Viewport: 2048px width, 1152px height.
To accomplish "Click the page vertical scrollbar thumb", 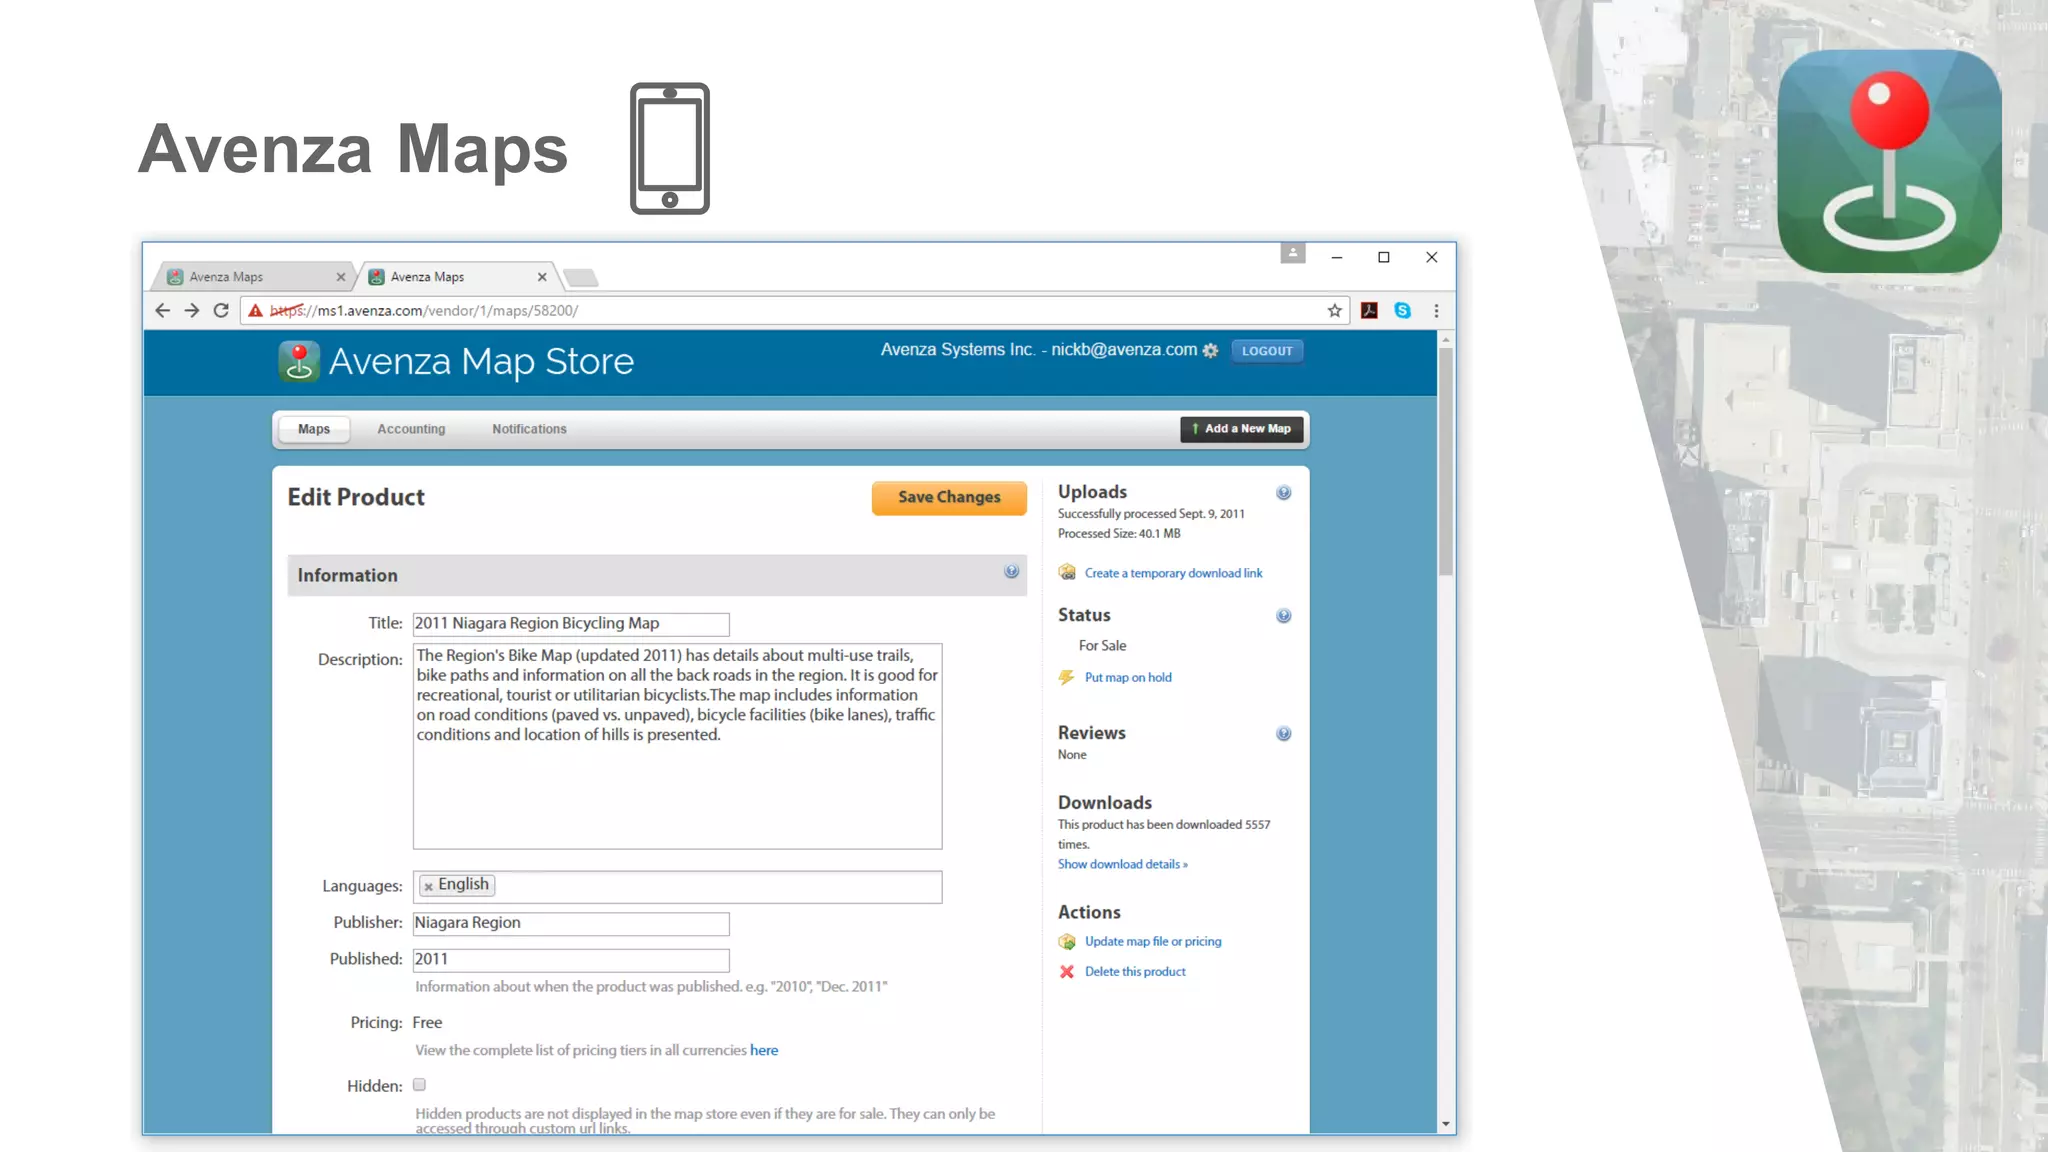I will pos(1445,460).
